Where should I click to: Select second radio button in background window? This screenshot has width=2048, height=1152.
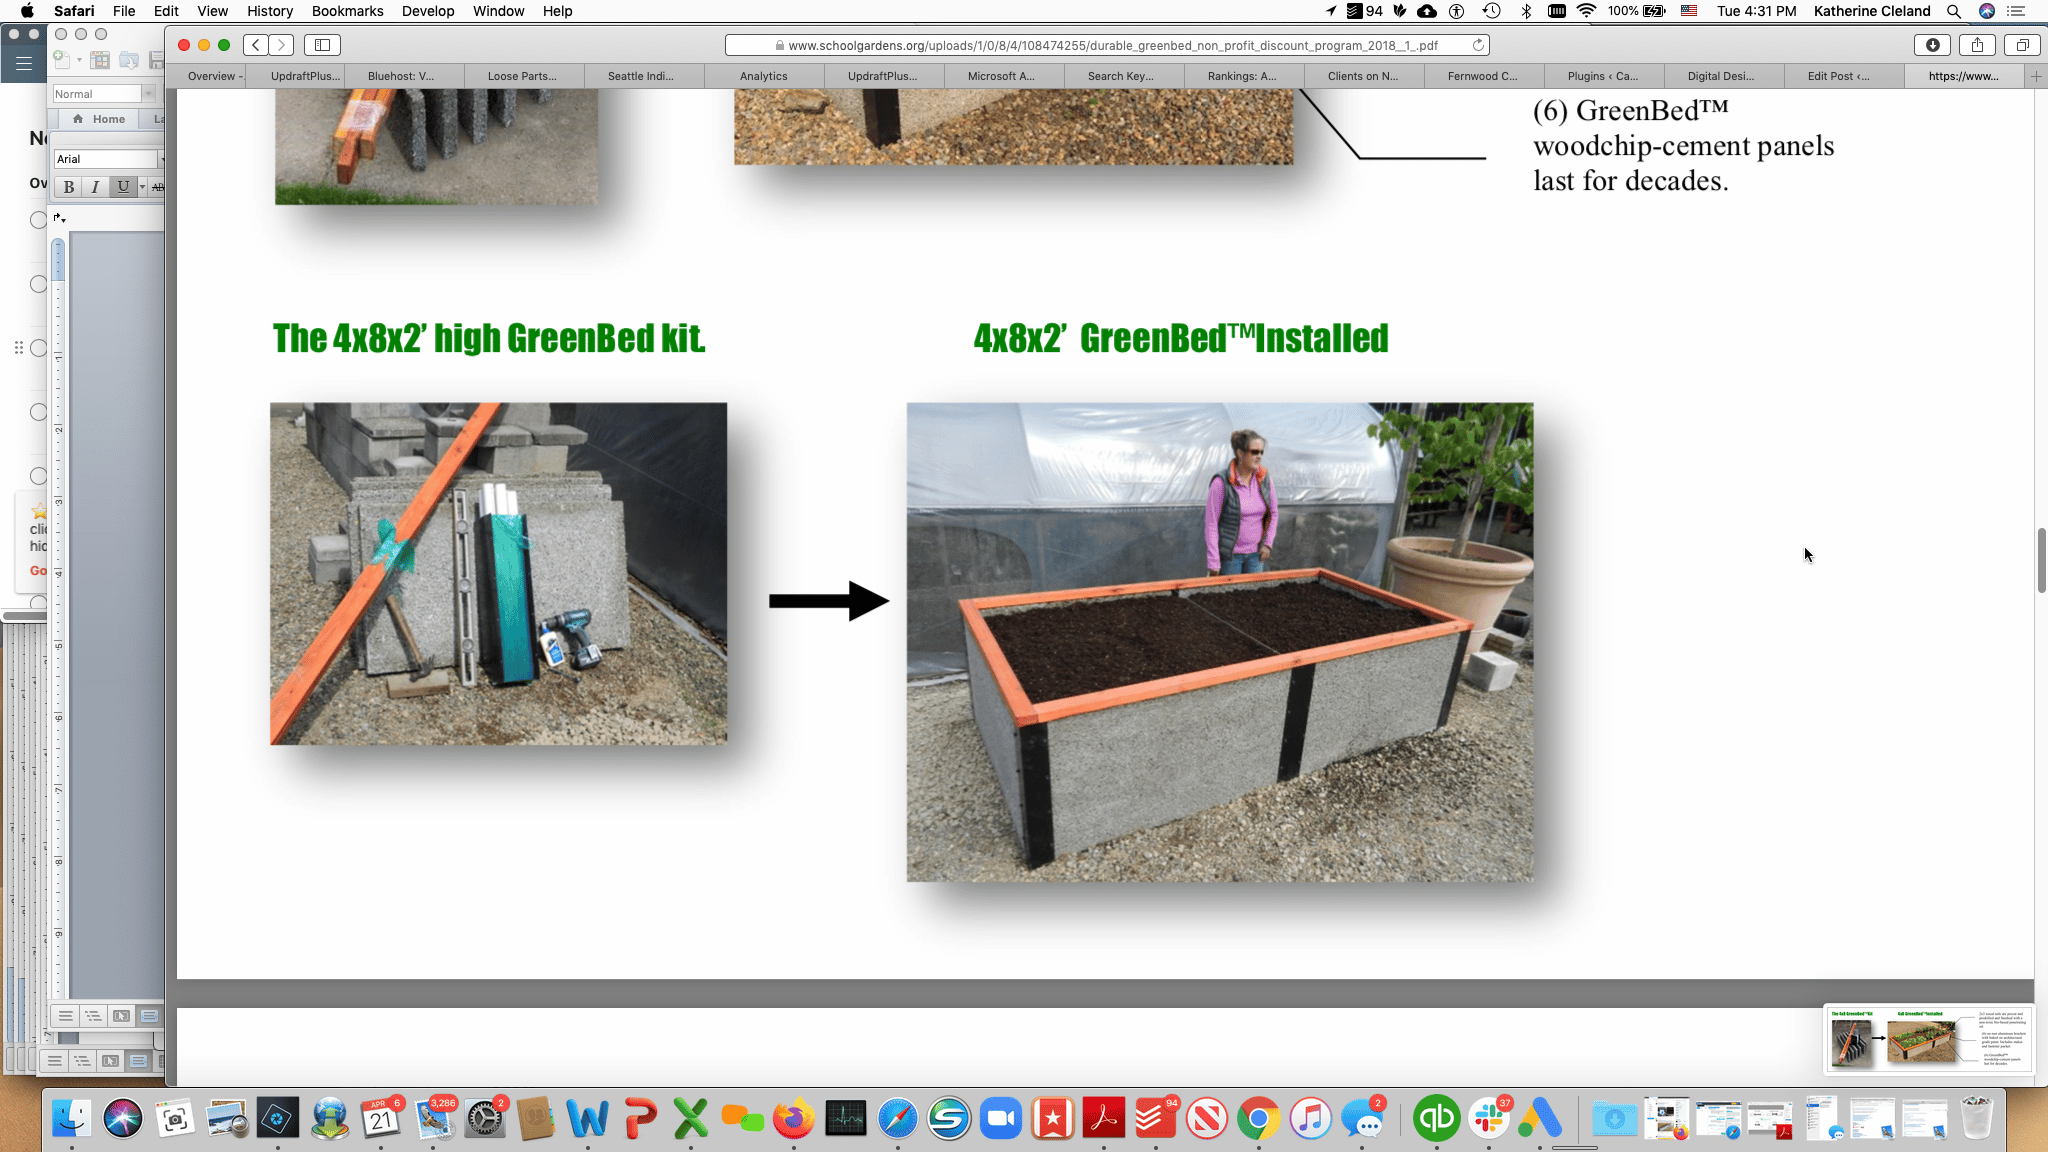pos(39,284)
